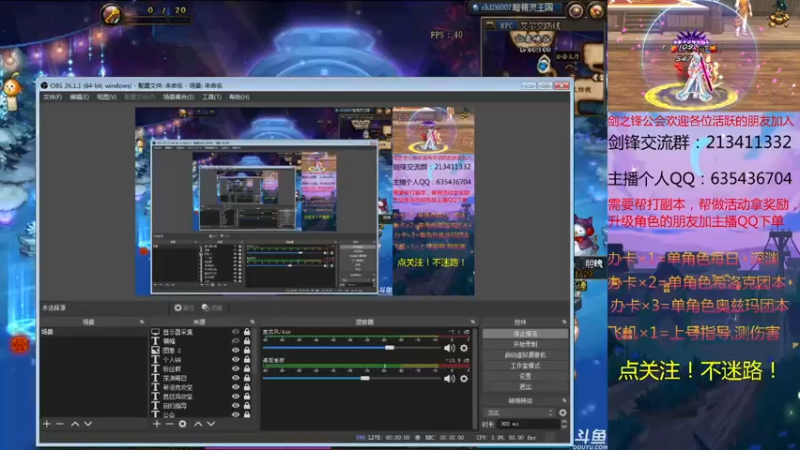
Task: Select the 场景 item in the scenes list
Action: tap(93, 332)
